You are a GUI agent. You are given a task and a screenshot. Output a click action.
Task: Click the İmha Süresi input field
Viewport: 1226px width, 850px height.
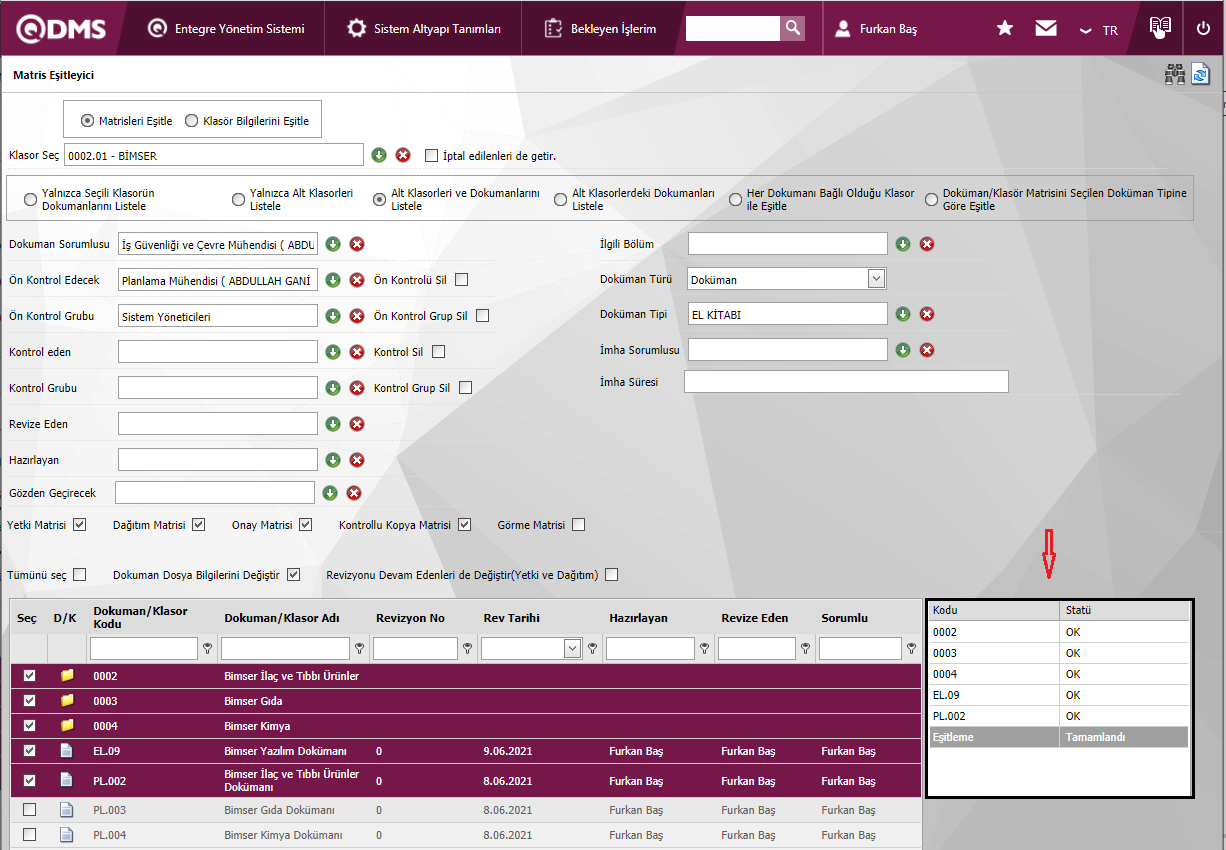[x=846, y=382]
